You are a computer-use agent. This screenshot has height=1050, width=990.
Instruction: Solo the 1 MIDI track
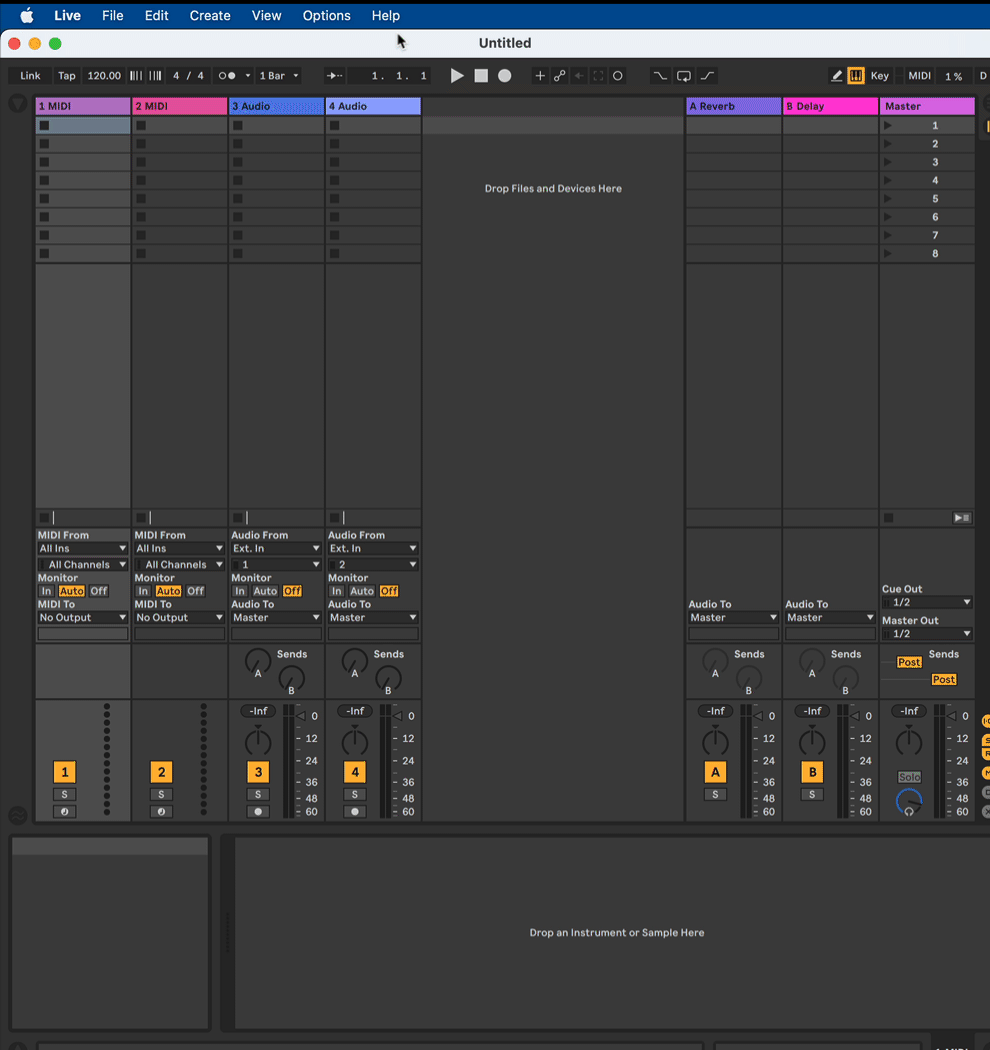[x=65, y=794]
